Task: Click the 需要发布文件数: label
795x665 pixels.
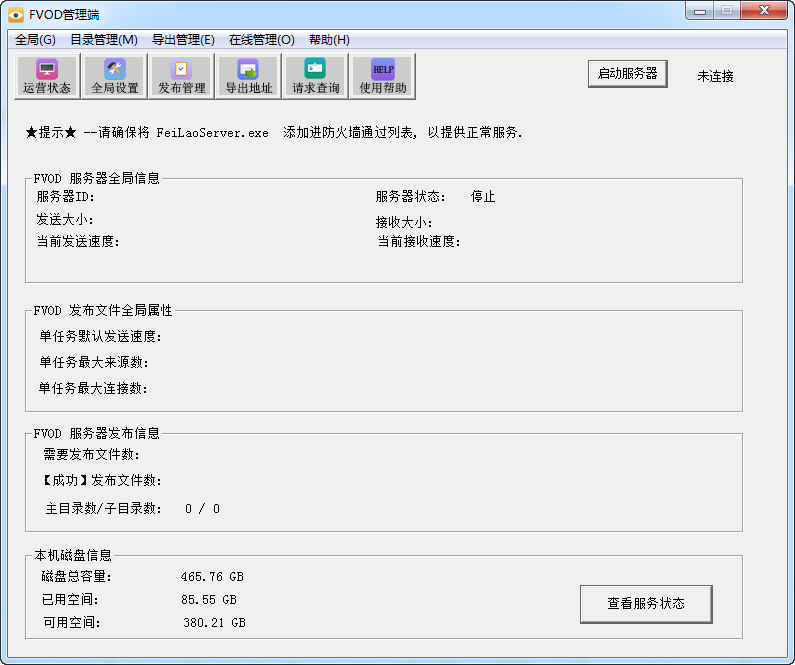Action: (x=91, y=454)
